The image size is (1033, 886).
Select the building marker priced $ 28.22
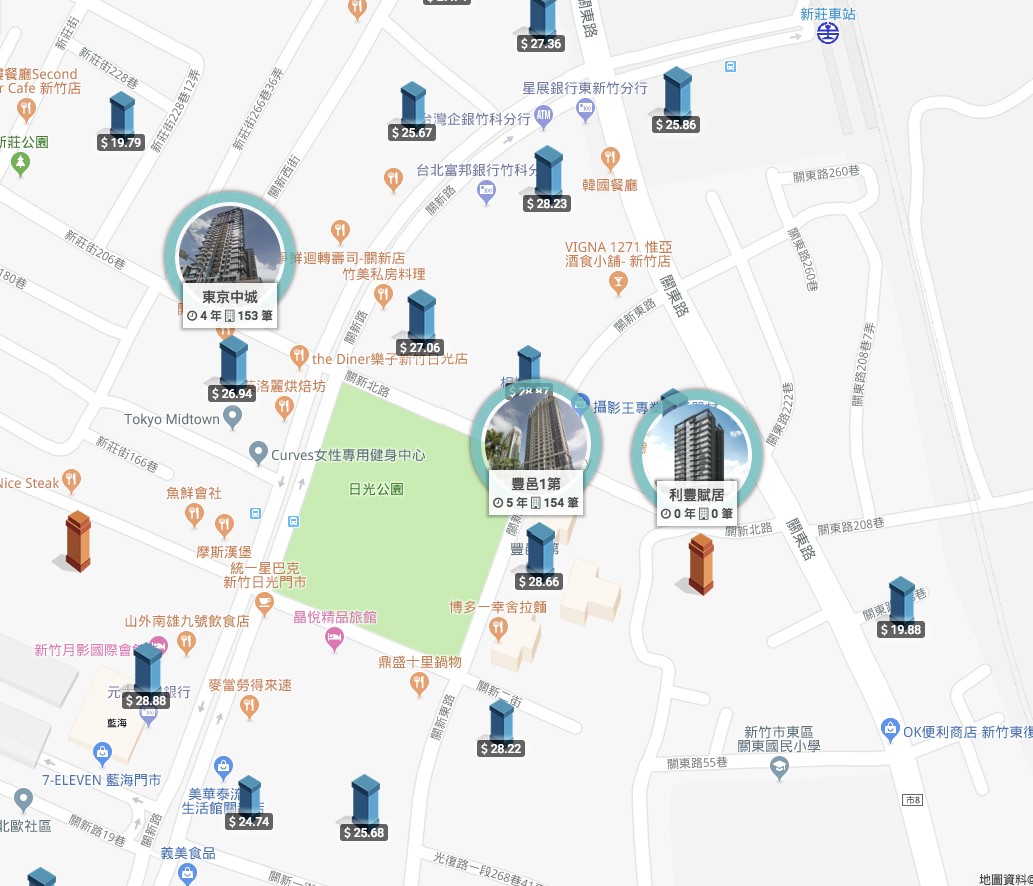tap(501, 729)
